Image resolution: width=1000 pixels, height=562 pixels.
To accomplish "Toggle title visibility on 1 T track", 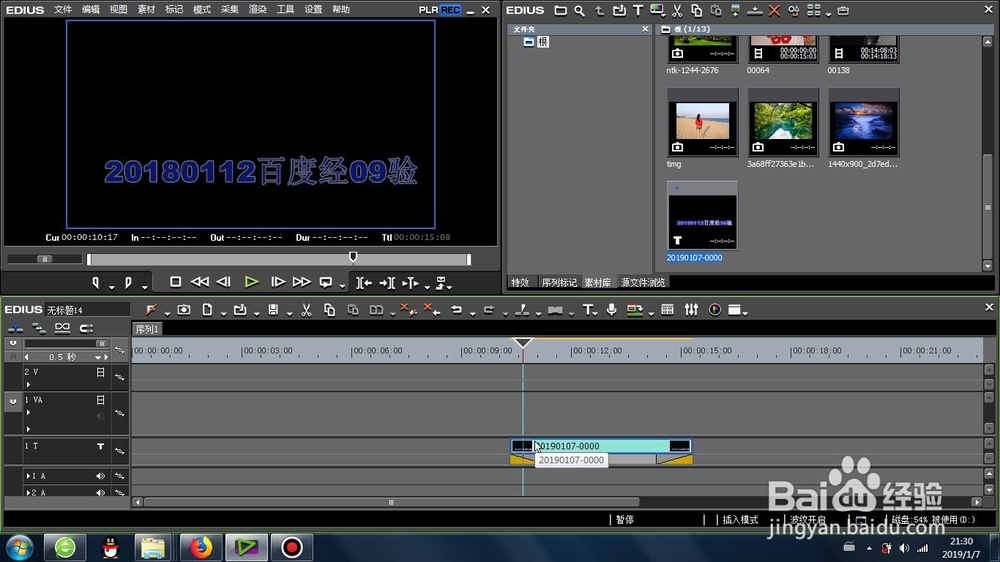I will (x=100, y=447).
